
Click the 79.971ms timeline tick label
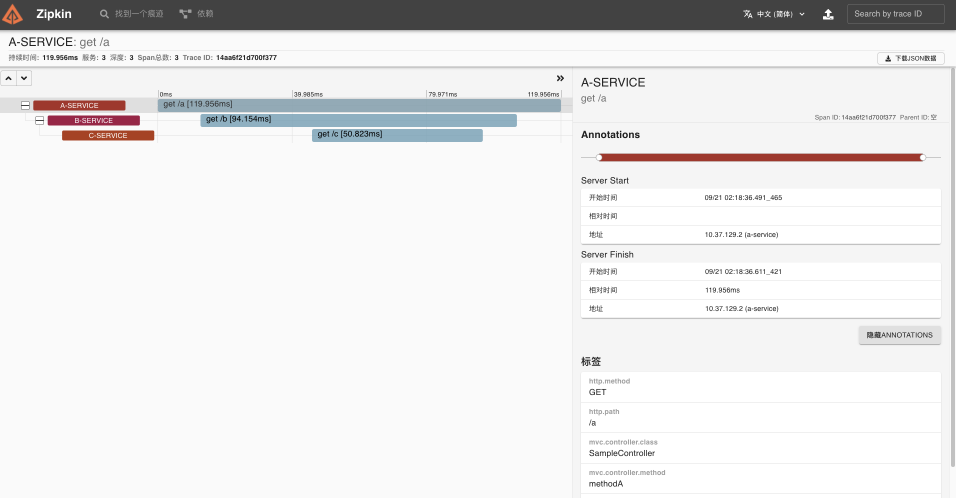(x=443, y=94)
